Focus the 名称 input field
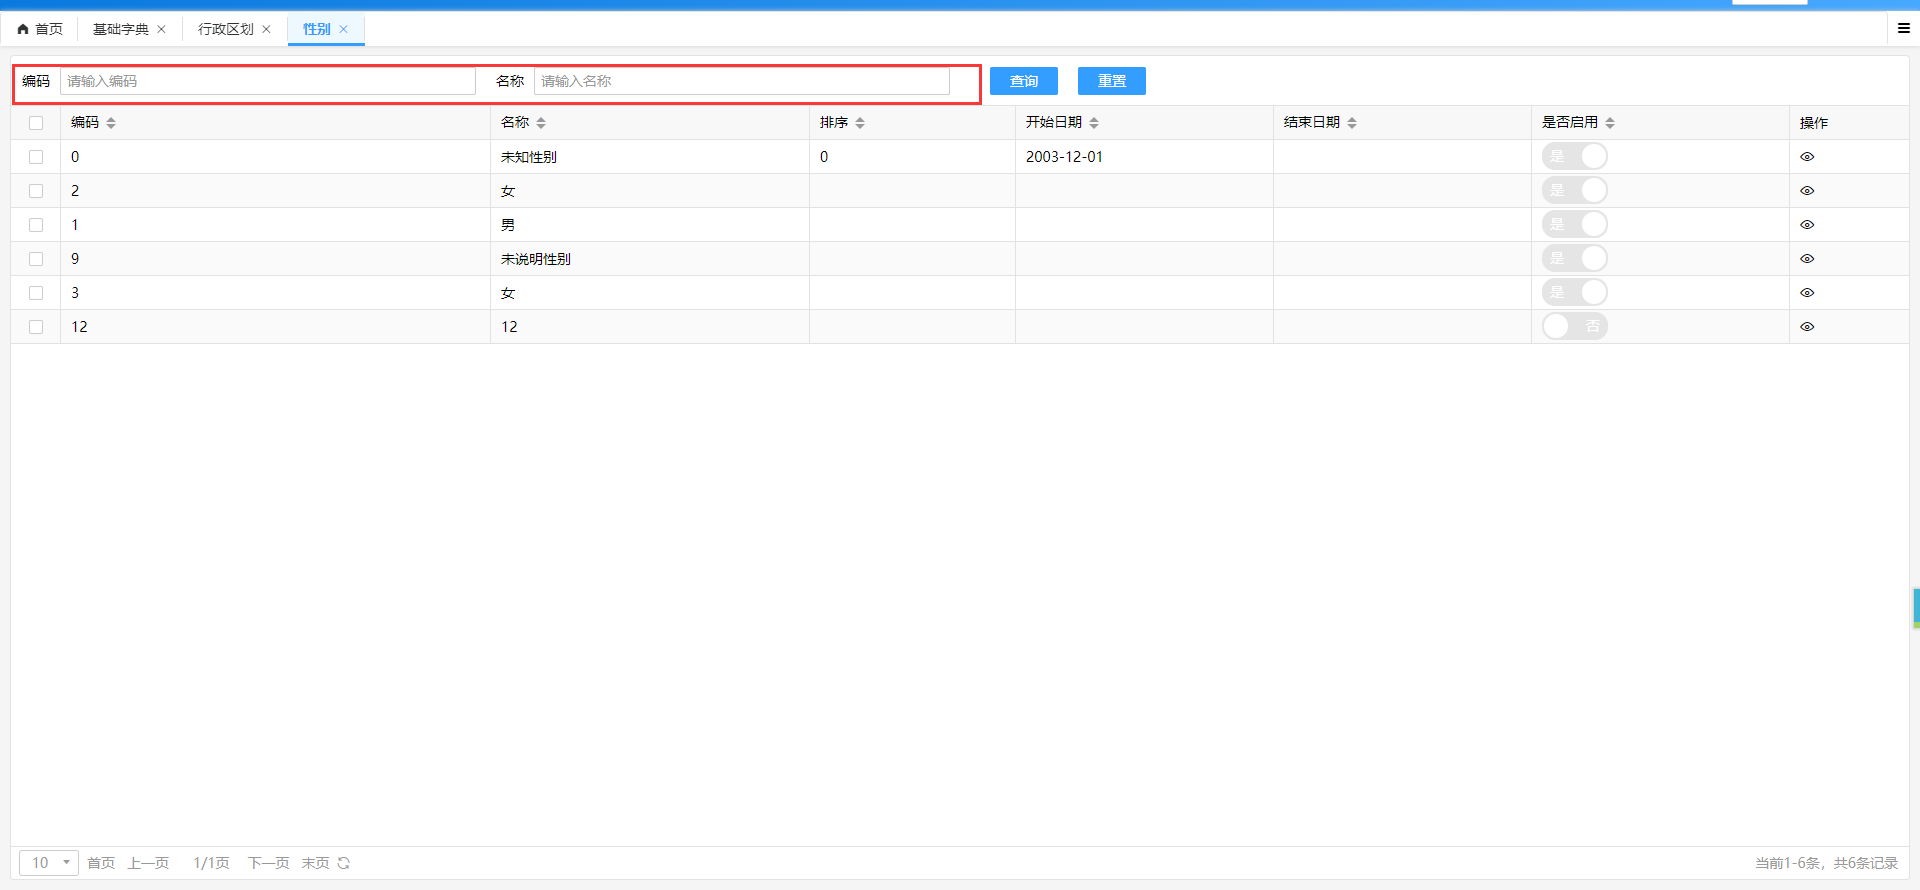 click(x=741, y=81)
